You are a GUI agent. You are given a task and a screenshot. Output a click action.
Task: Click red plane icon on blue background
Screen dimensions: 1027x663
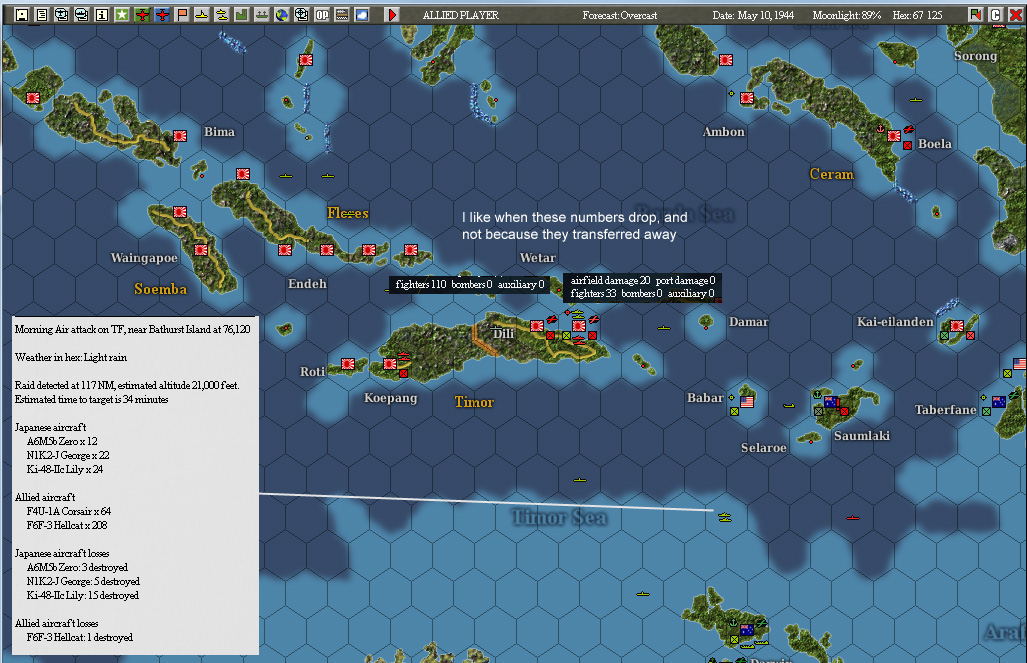pos(162,14)
